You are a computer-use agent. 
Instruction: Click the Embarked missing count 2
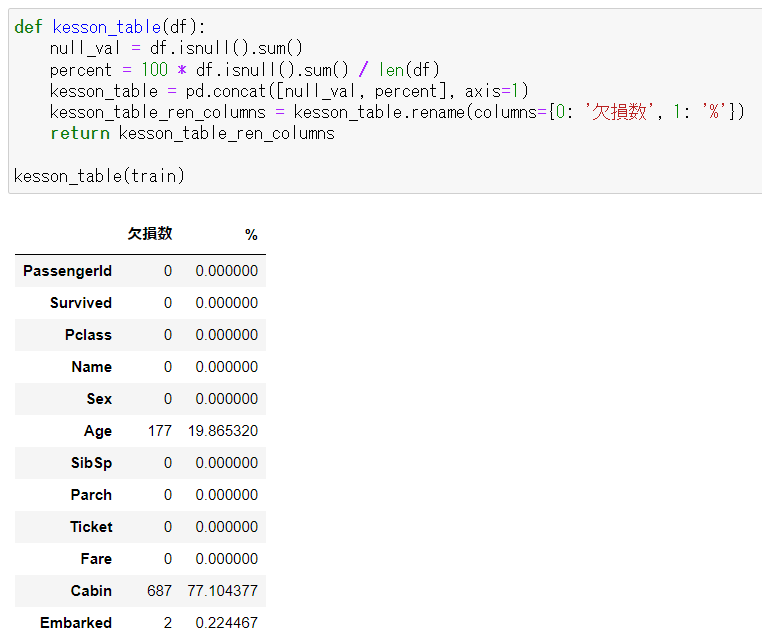tap(168, 623)
